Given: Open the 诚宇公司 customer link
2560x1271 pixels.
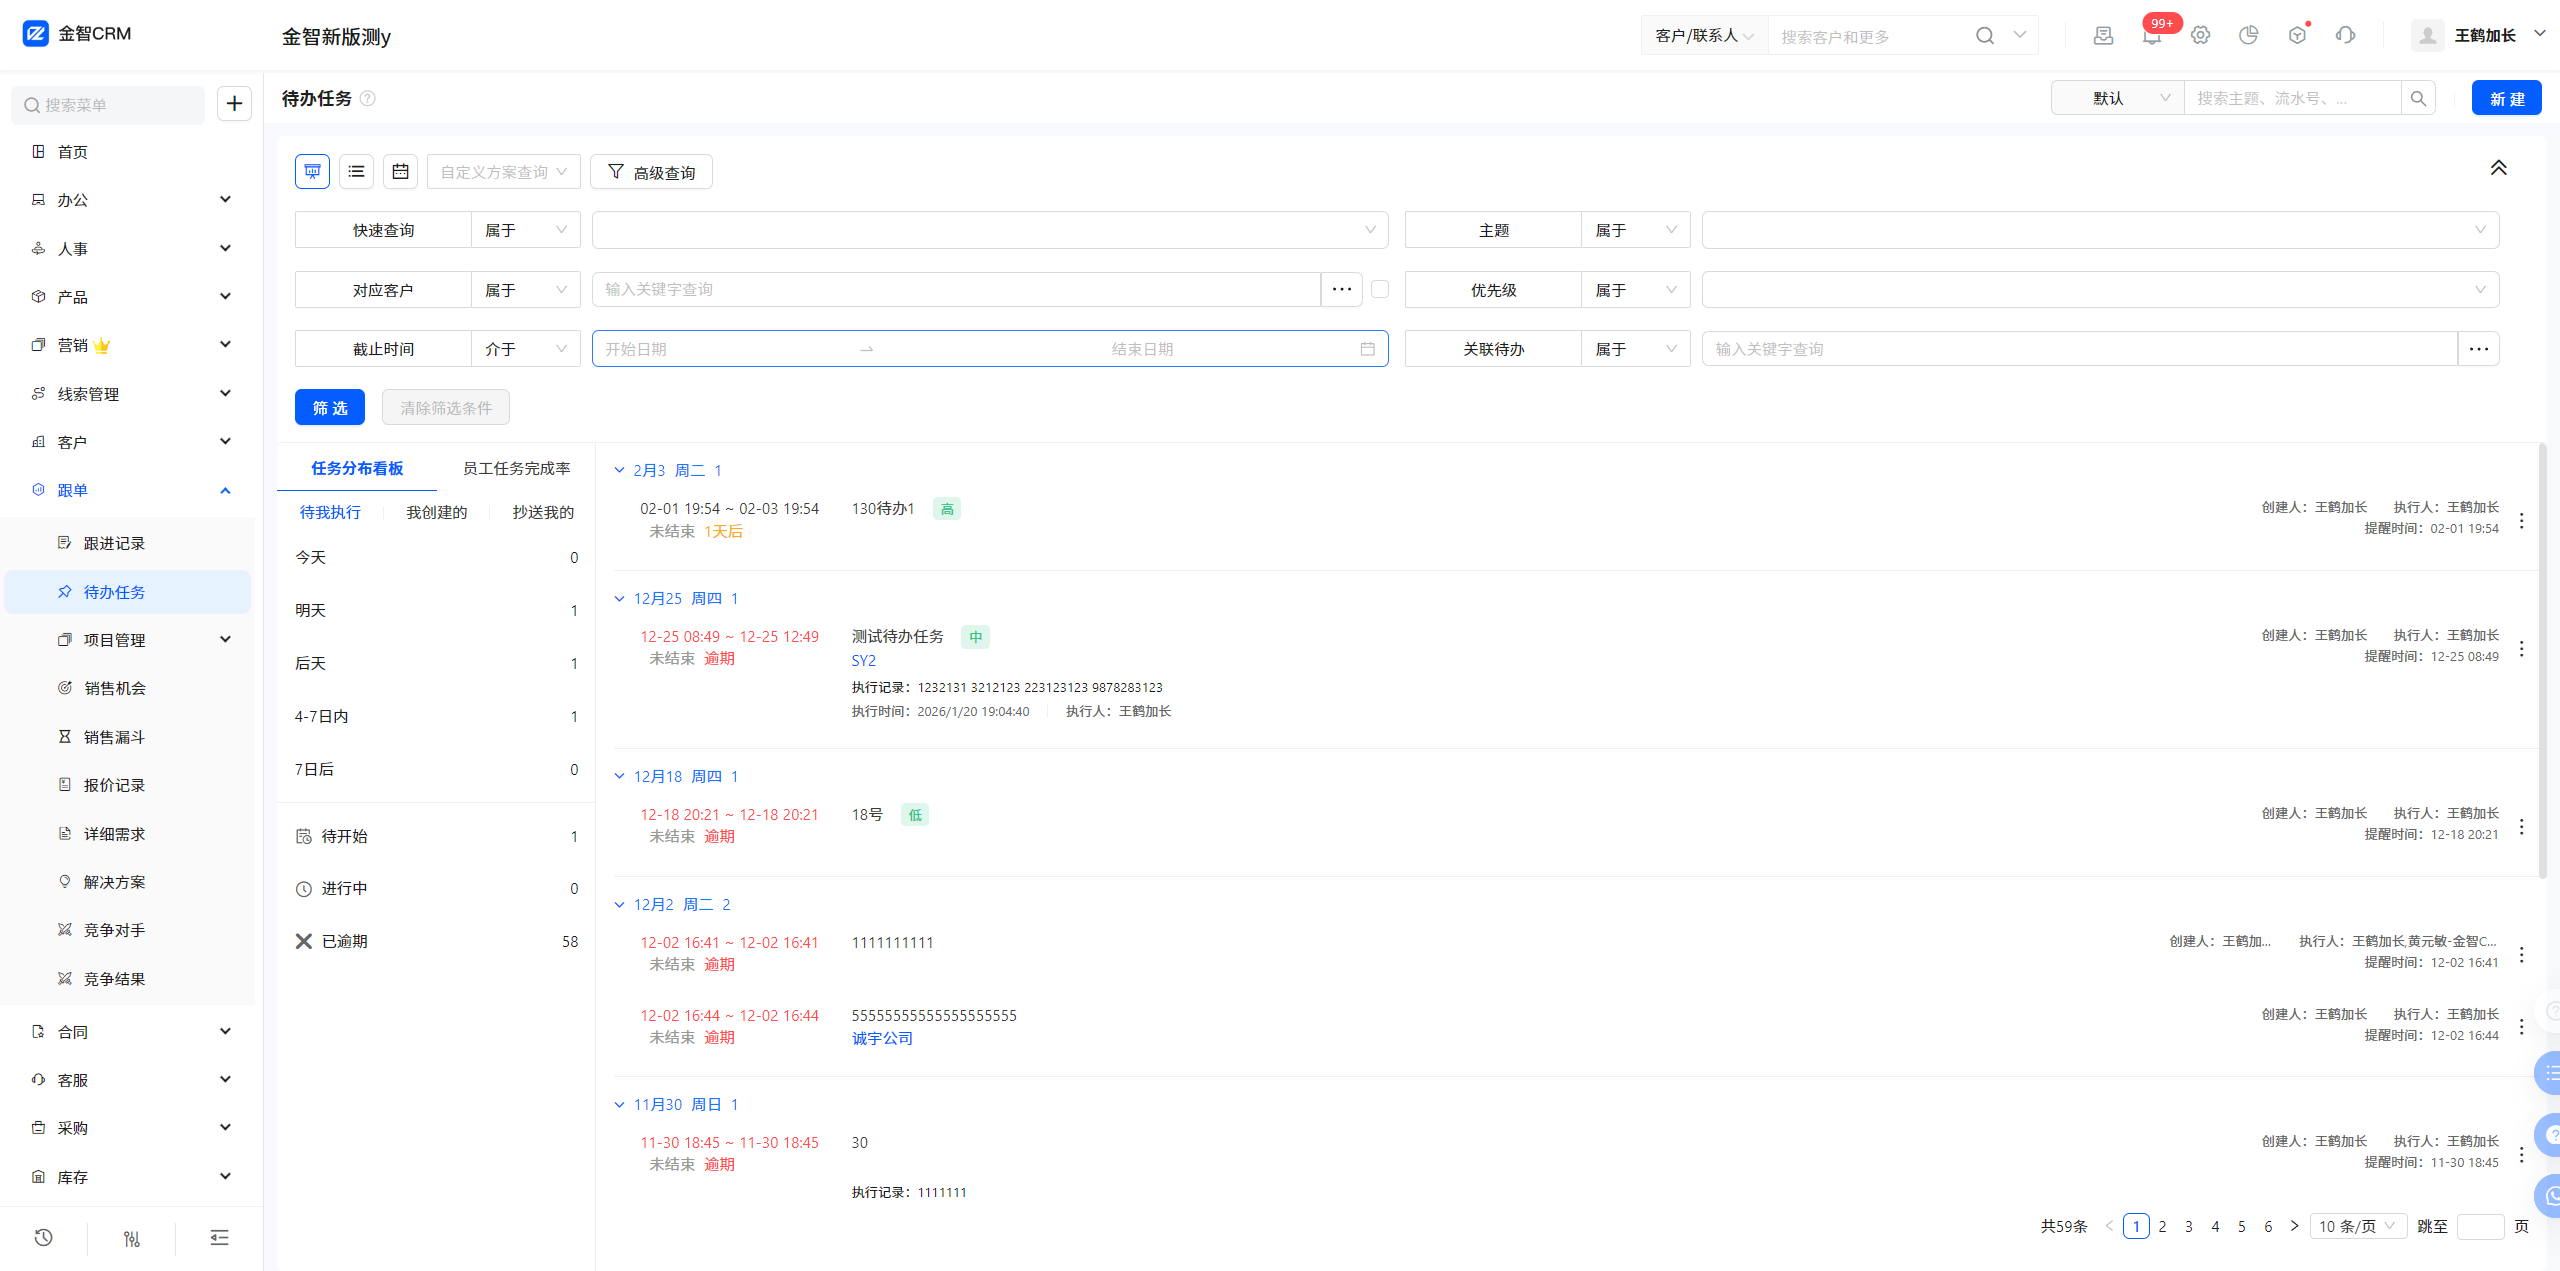Looking at the screenshot, I should tap(882, 1039).
